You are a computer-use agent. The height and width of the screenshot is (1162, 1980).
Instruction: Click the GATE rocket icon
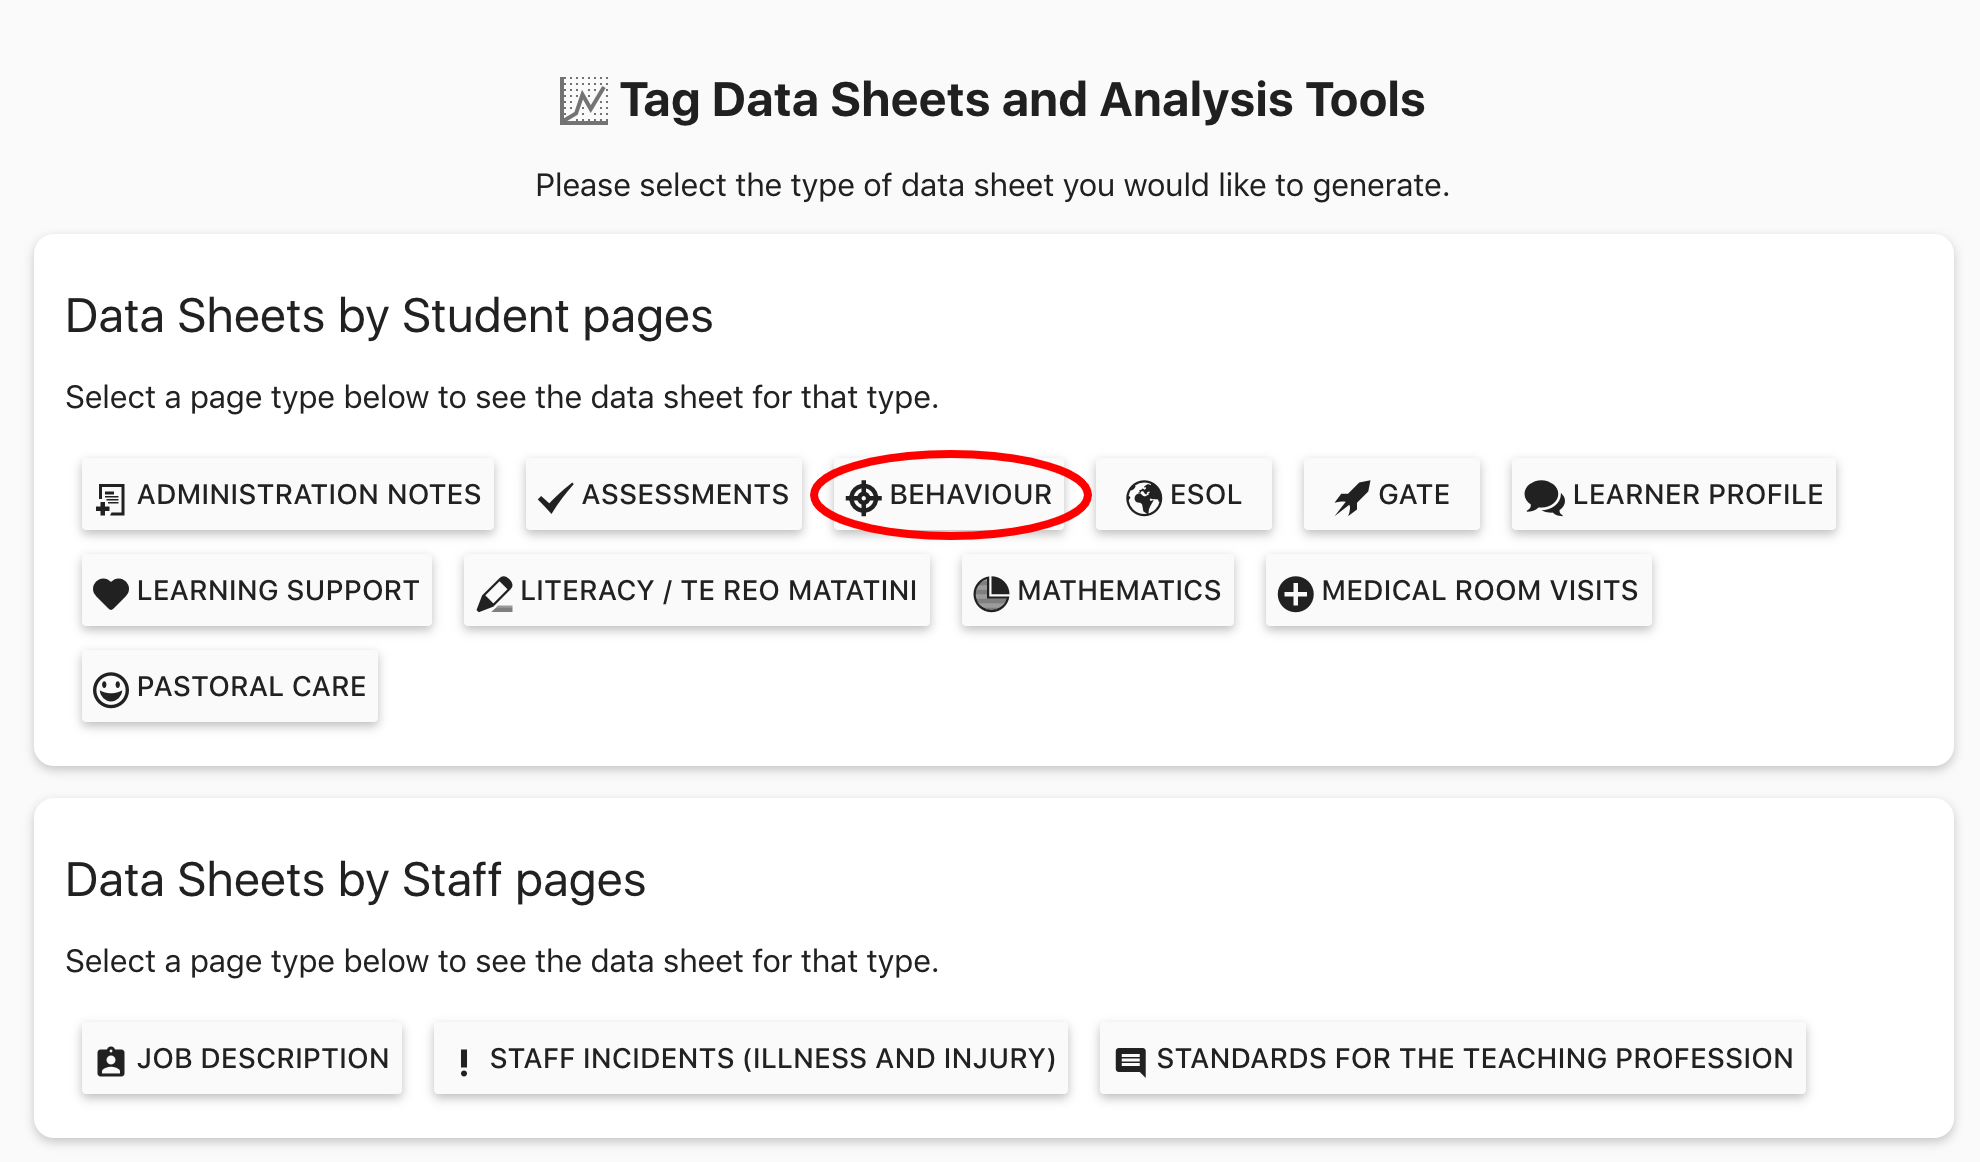[x=1351, y=497]
